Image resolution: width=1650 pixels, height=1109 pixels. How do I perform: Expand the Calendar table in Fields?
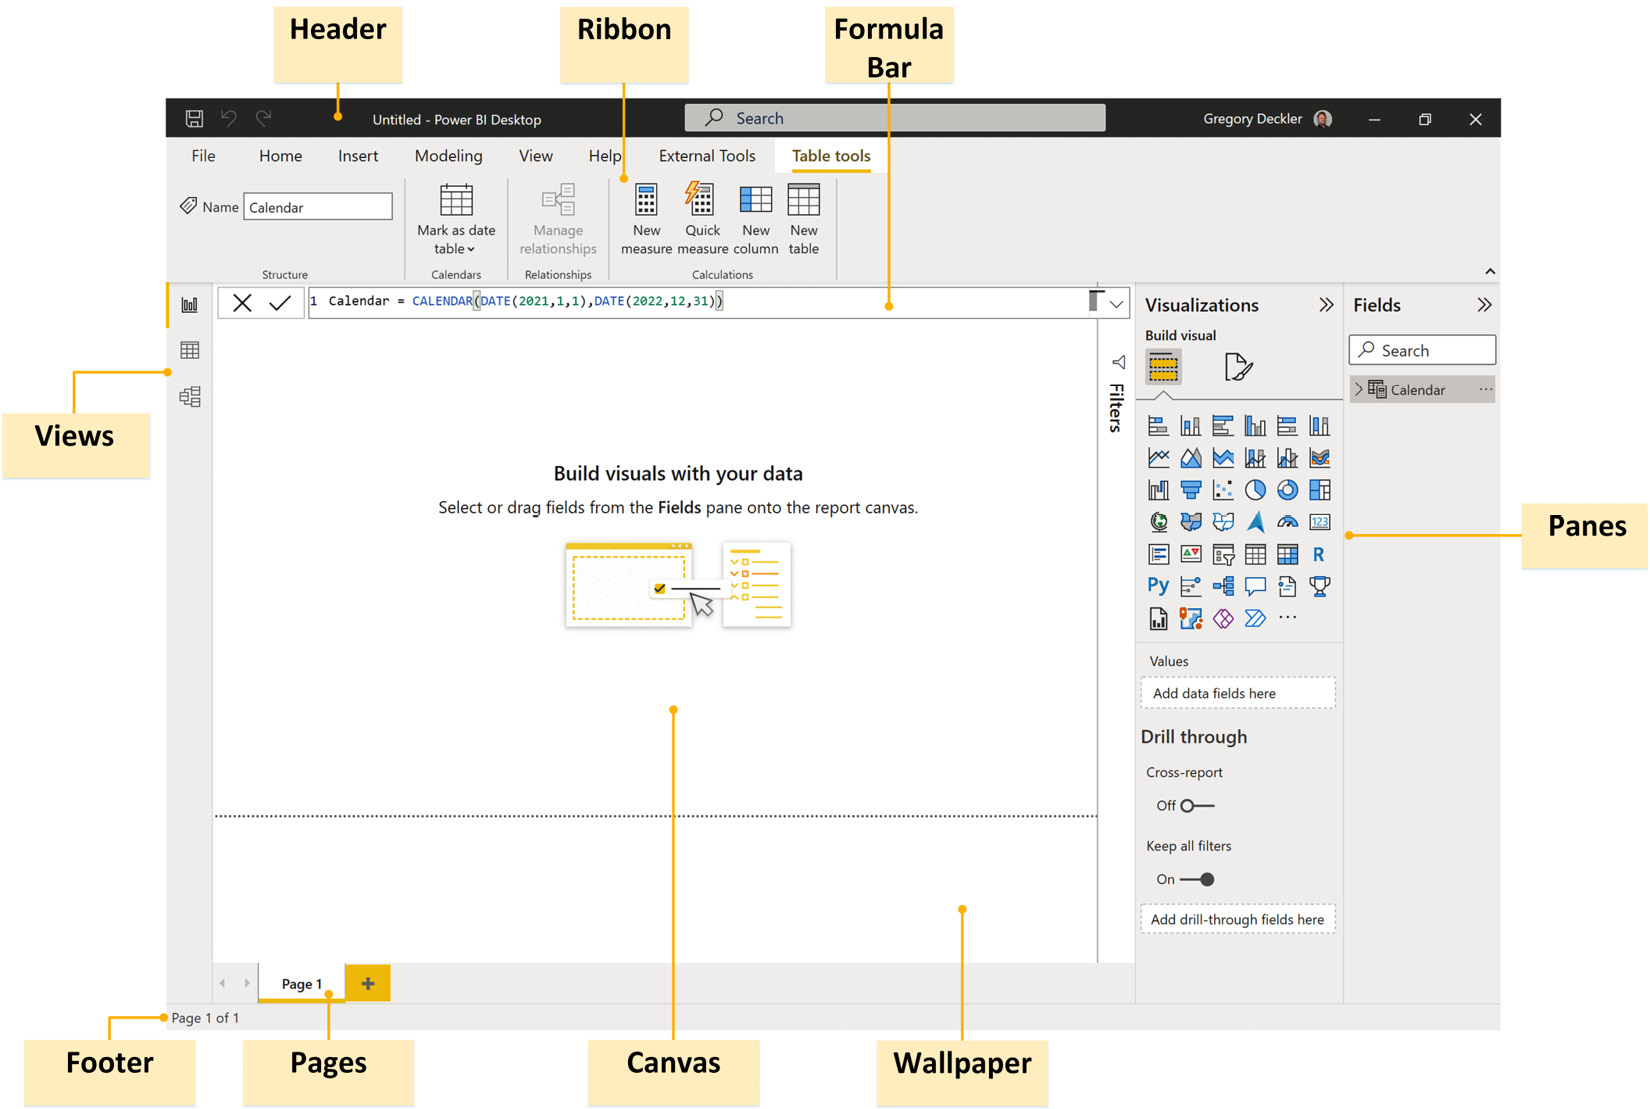pyautogui.click(x=1358, y=389)
